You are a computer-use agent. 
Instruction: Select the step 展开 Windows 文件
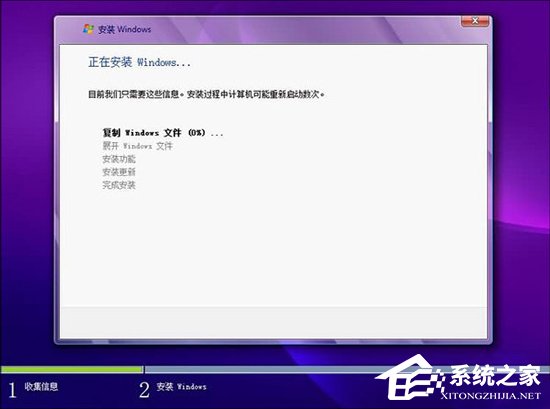tap(138, 146)
